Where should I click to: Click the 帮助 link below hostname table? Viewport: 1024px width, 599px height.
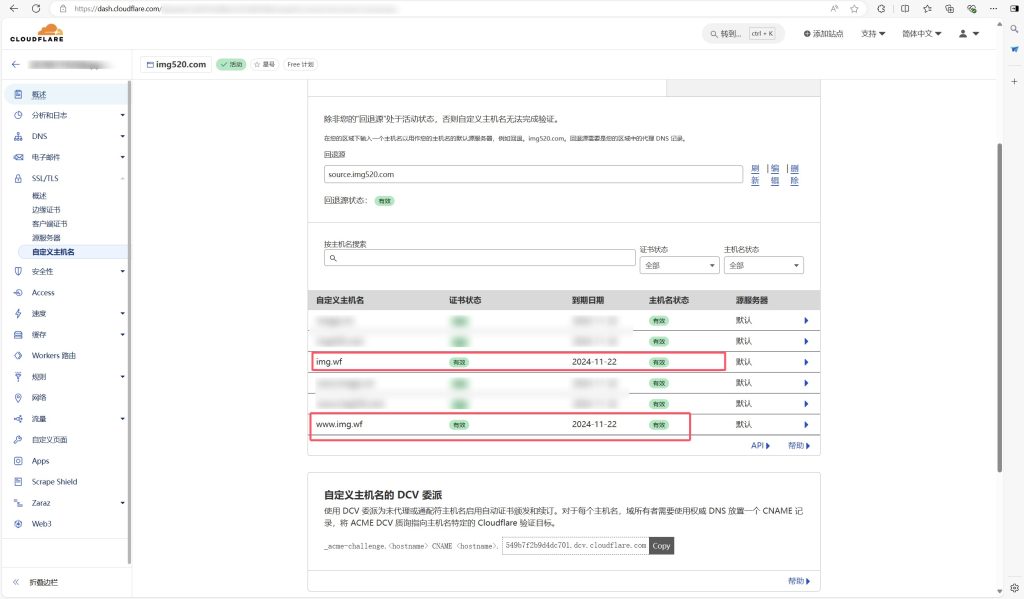[x=799, y=445]
